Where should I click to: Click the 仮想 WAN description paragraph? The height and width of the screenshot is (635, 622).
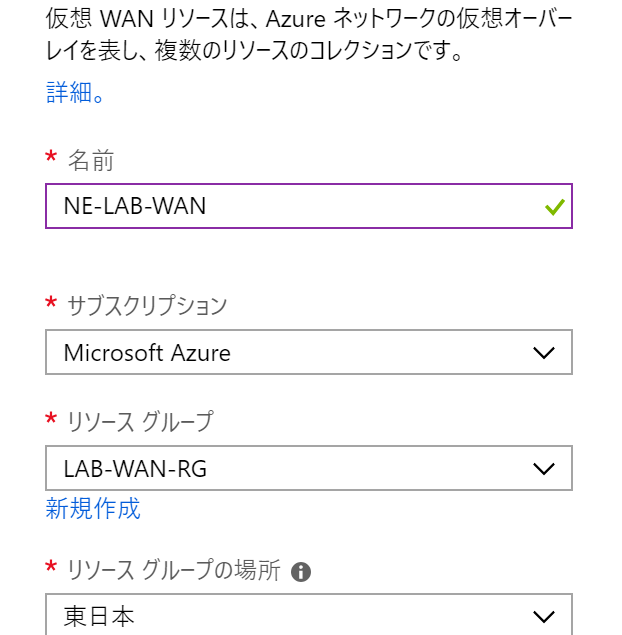point(300,34)
